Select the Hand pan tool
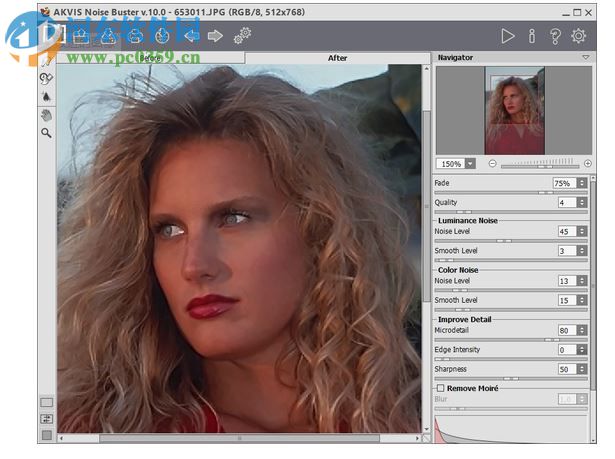Image resolution: width=615 pixels, height=459 pixels. (x=46, y=115)
